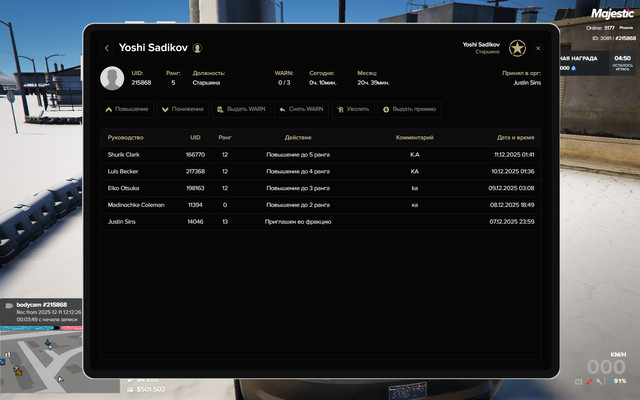Screen dimensions: 640x400
Task: Demote member with Понижение button
Action: pos(183,109)
